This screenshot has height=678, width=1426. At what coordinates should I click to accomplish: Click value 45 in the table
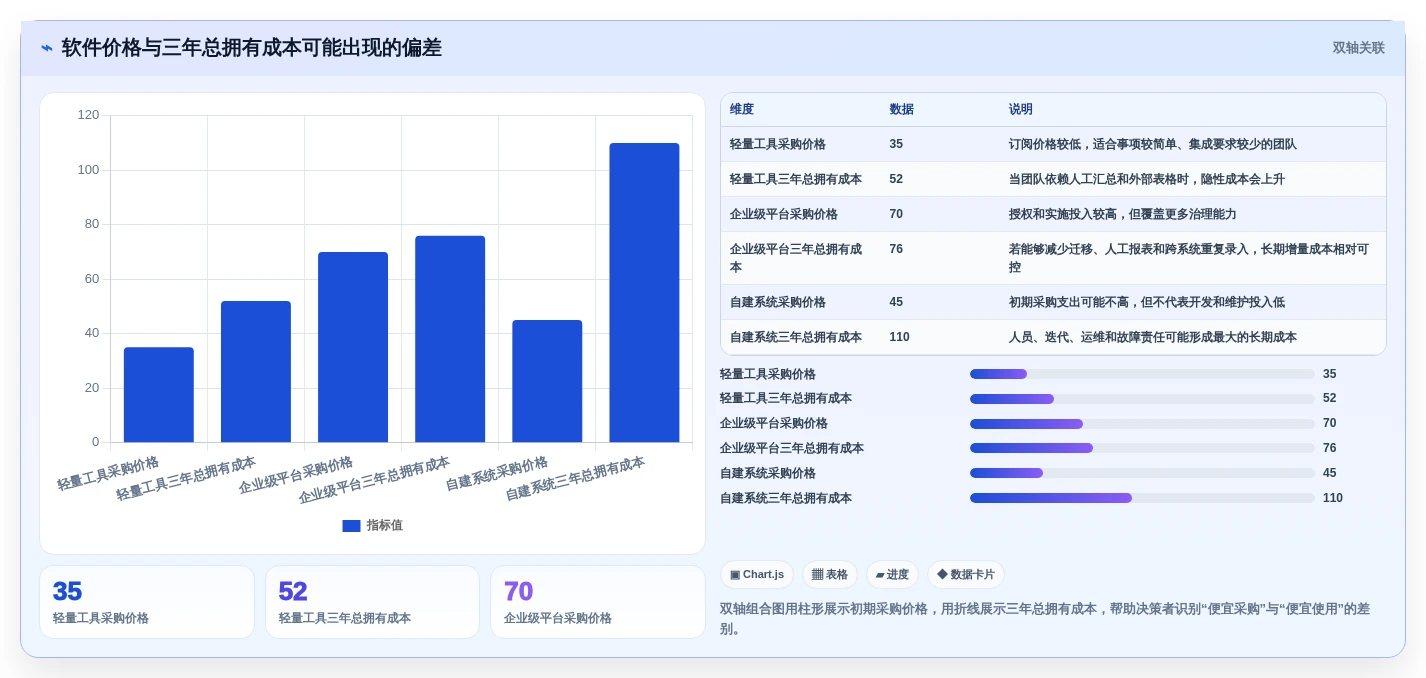point(896,302)
